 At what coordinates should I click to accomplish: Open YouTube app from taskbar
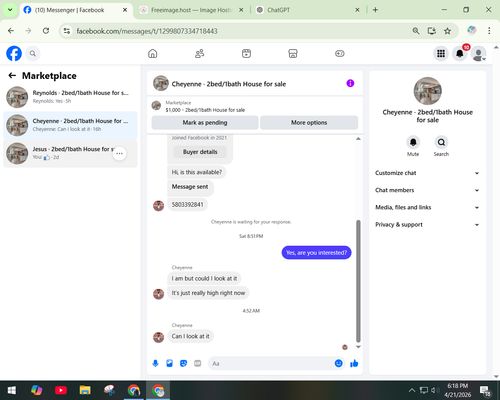click(x=61, y=390)
